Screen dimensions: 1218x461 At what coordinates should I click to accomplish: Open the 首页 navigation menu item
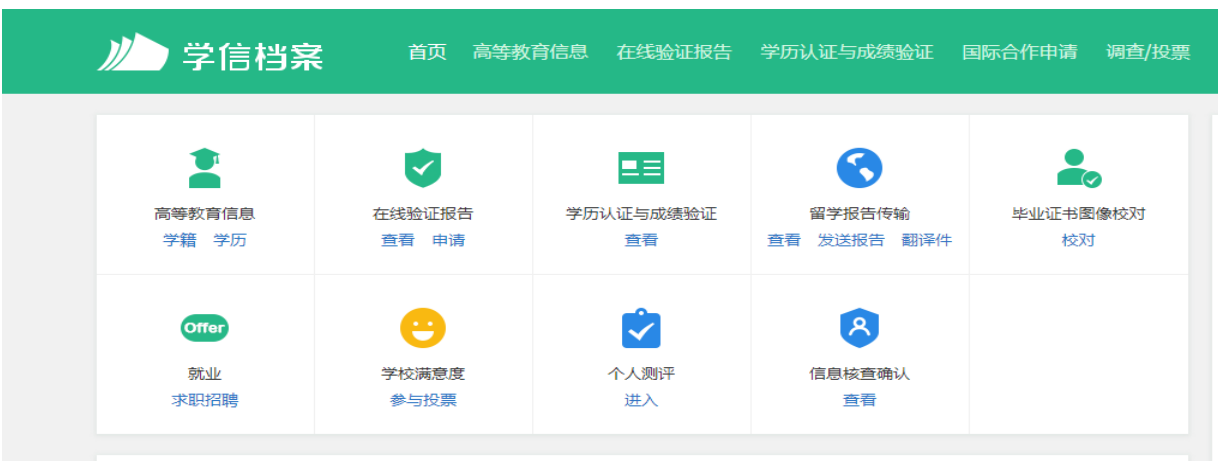pyautogui.click(x=427, y=52)
